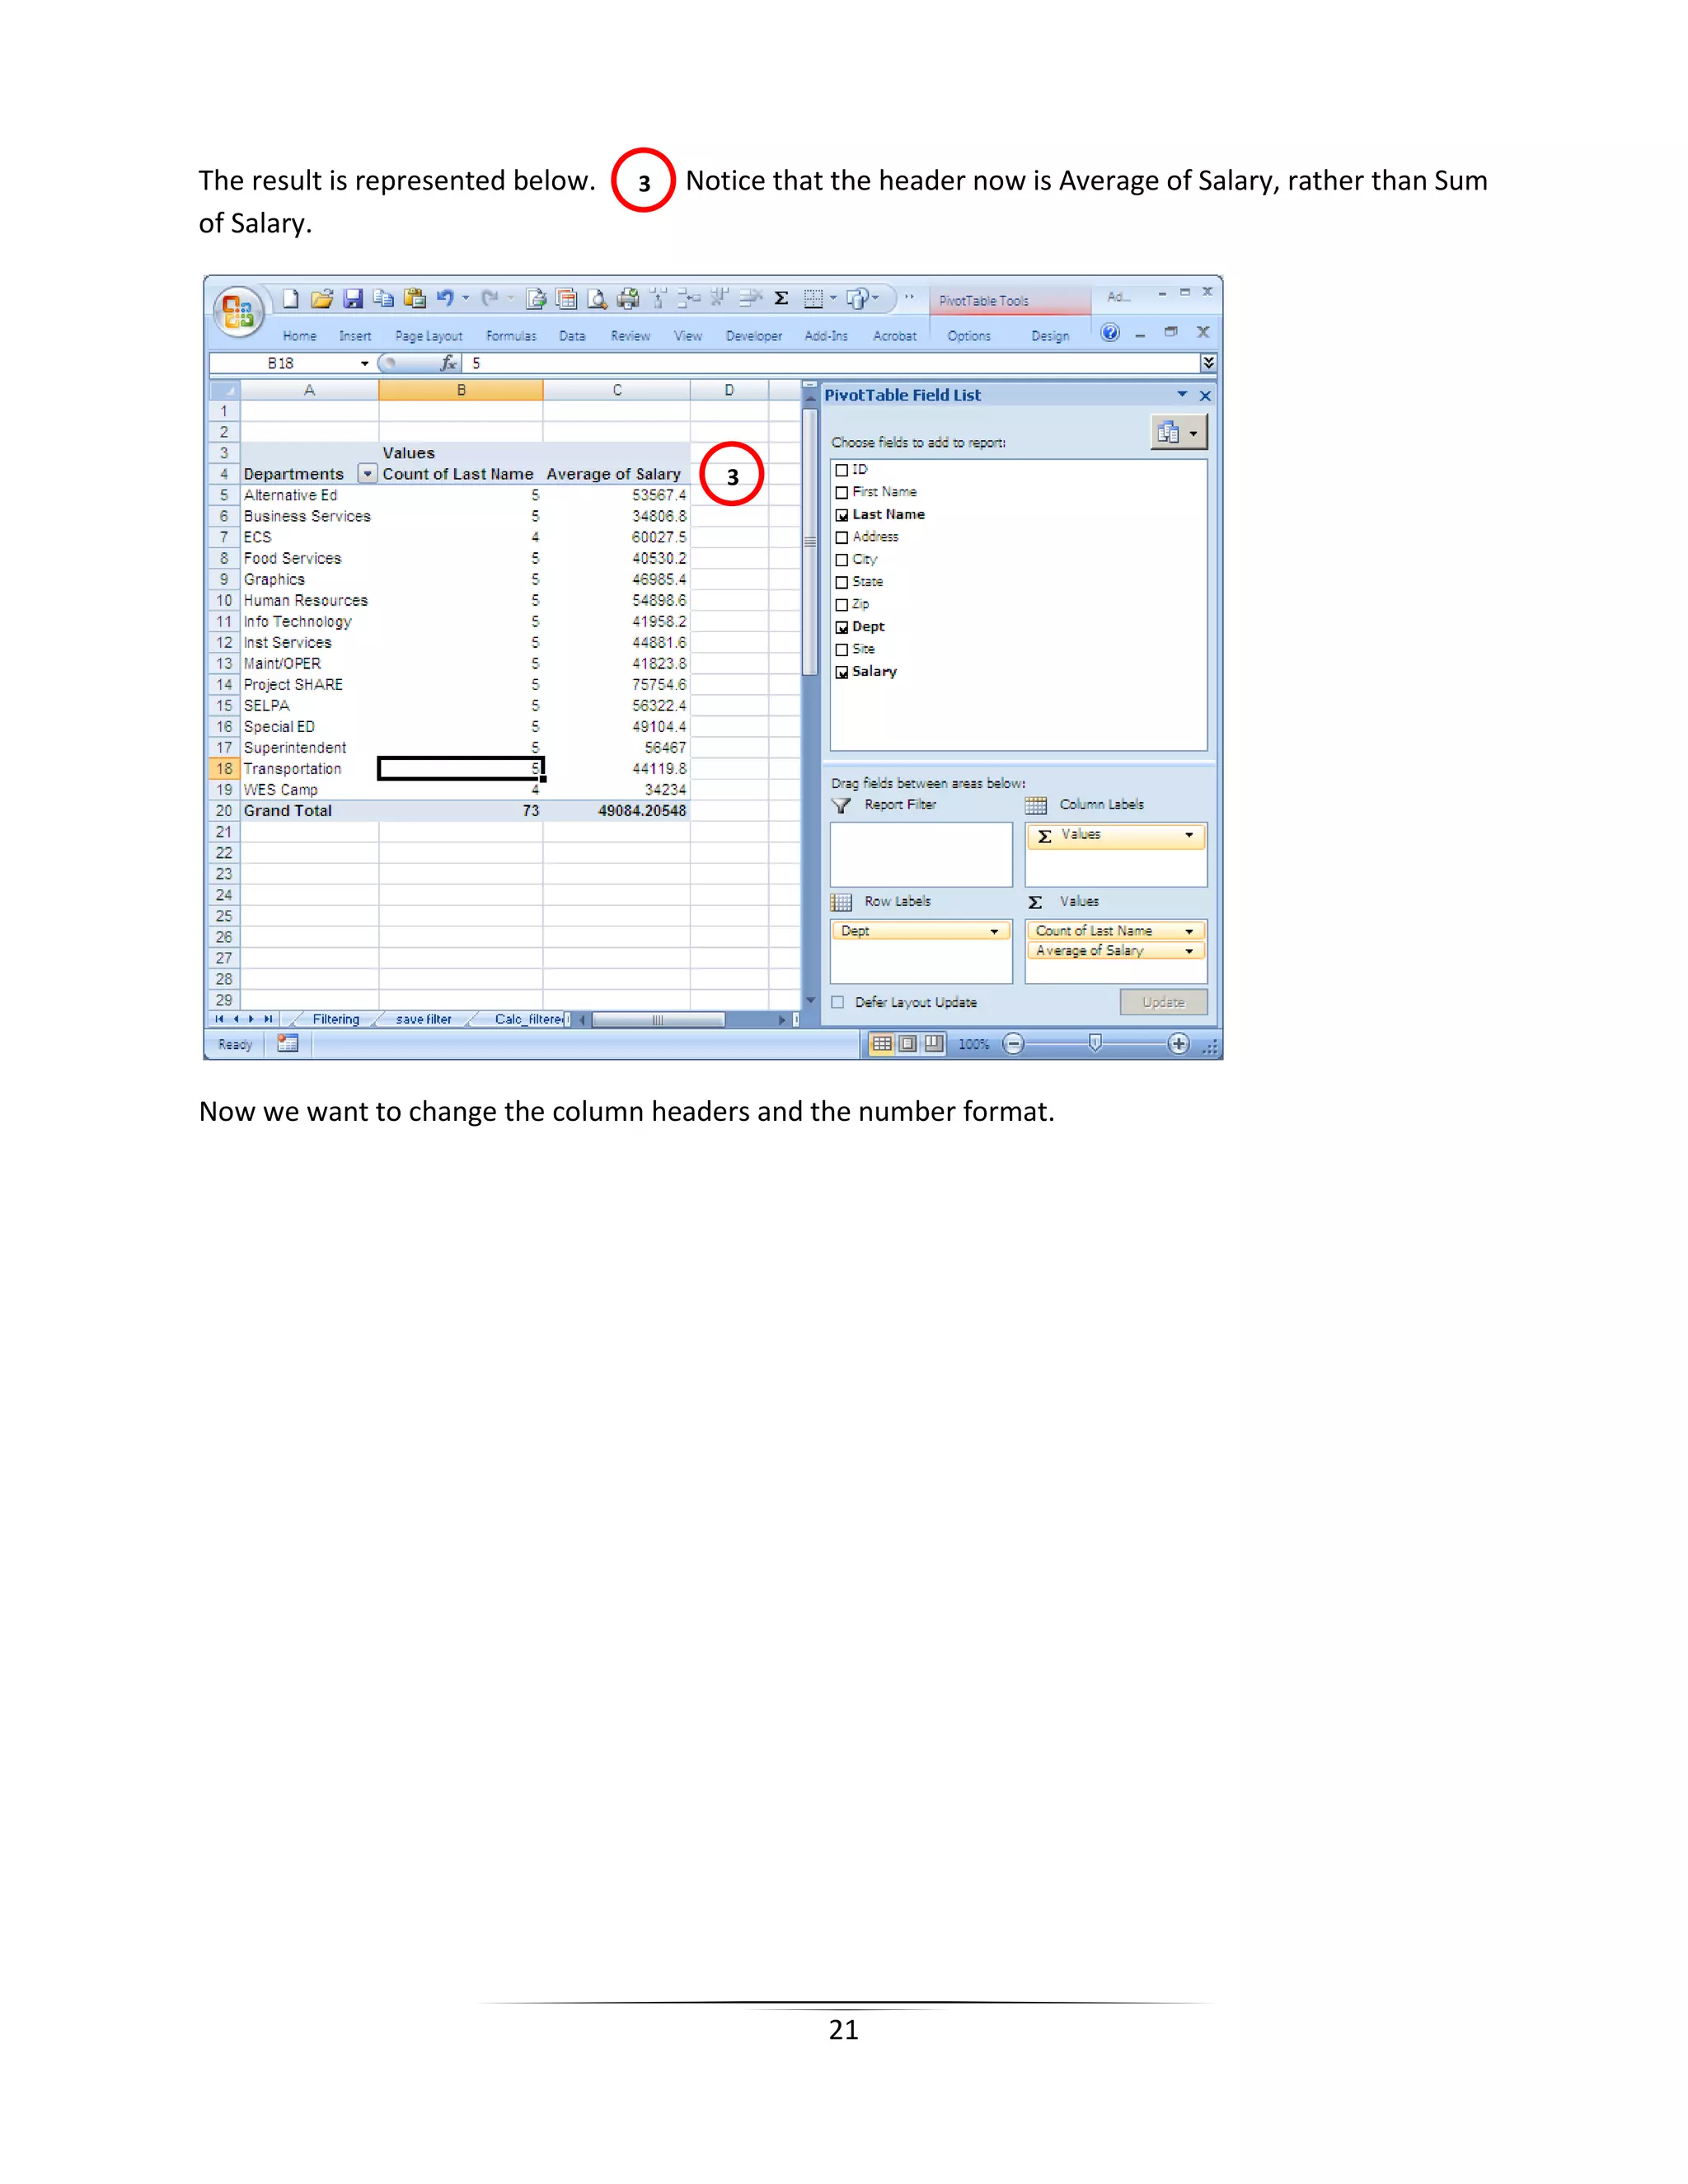Open Excel Help question mark icon
Image resolution: width=1688 pixels, height=2184 pixels.
point(1110,333)
